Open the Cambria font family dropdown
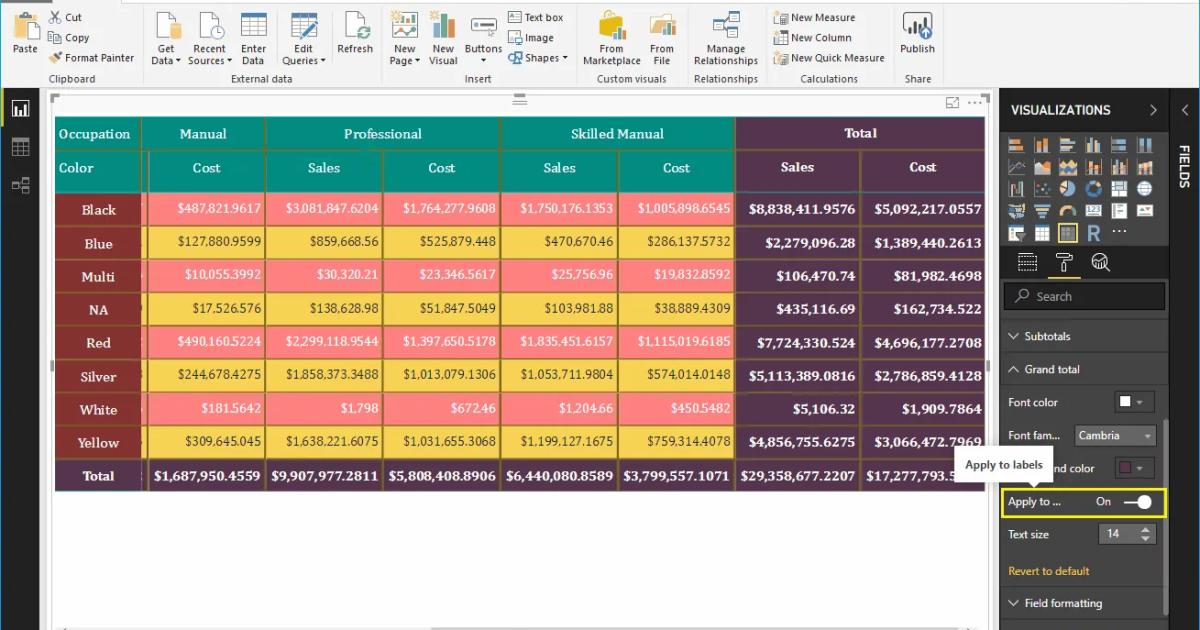Viewport: 1200px width, 630px height. 1114,436
